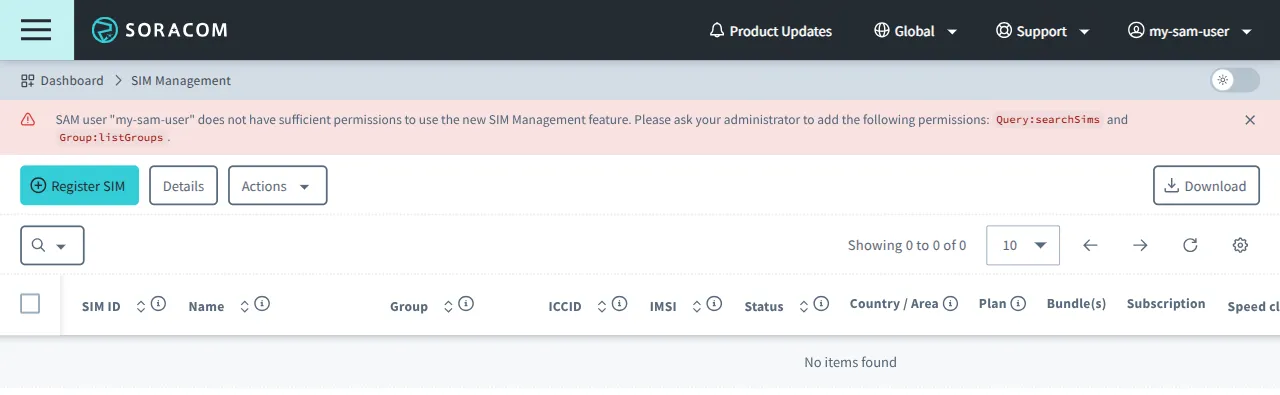The image size is (1280, 395).
Task: Click the No items found message
Action: pyautogui.click(x=851, y=362)
